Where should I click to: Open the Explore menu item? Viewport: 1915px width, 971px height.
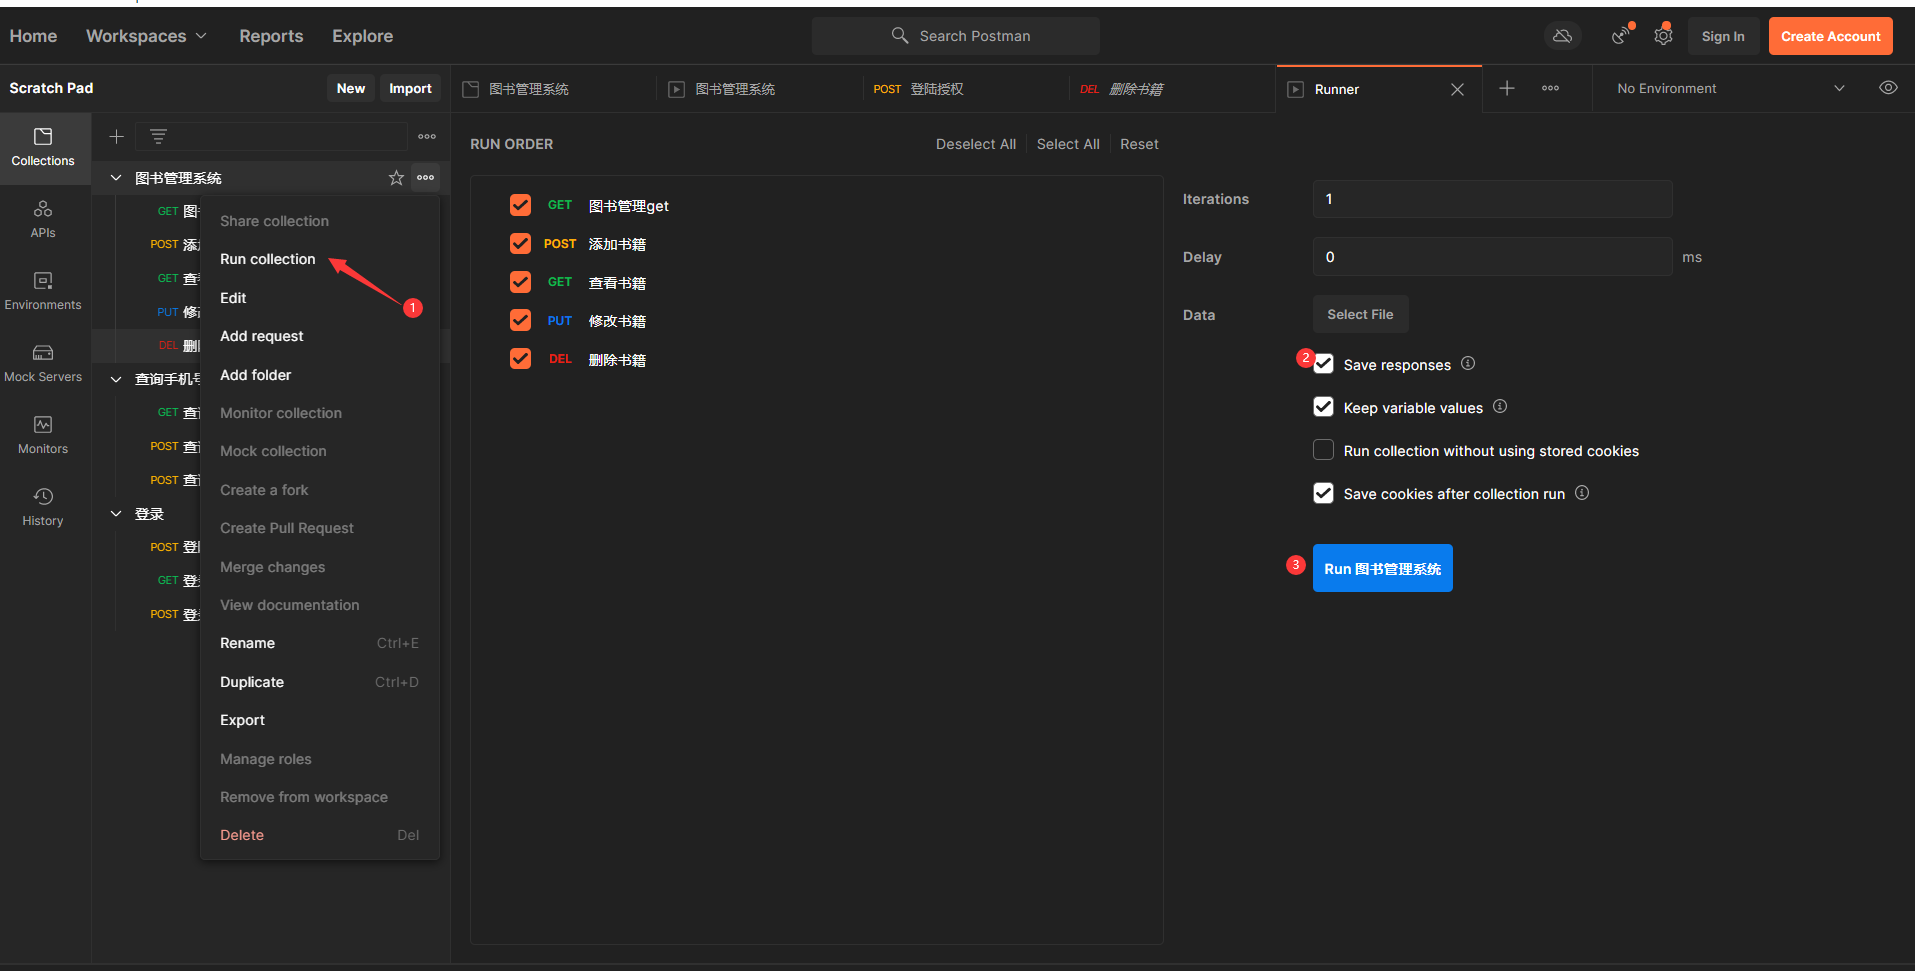pos(362,36)
